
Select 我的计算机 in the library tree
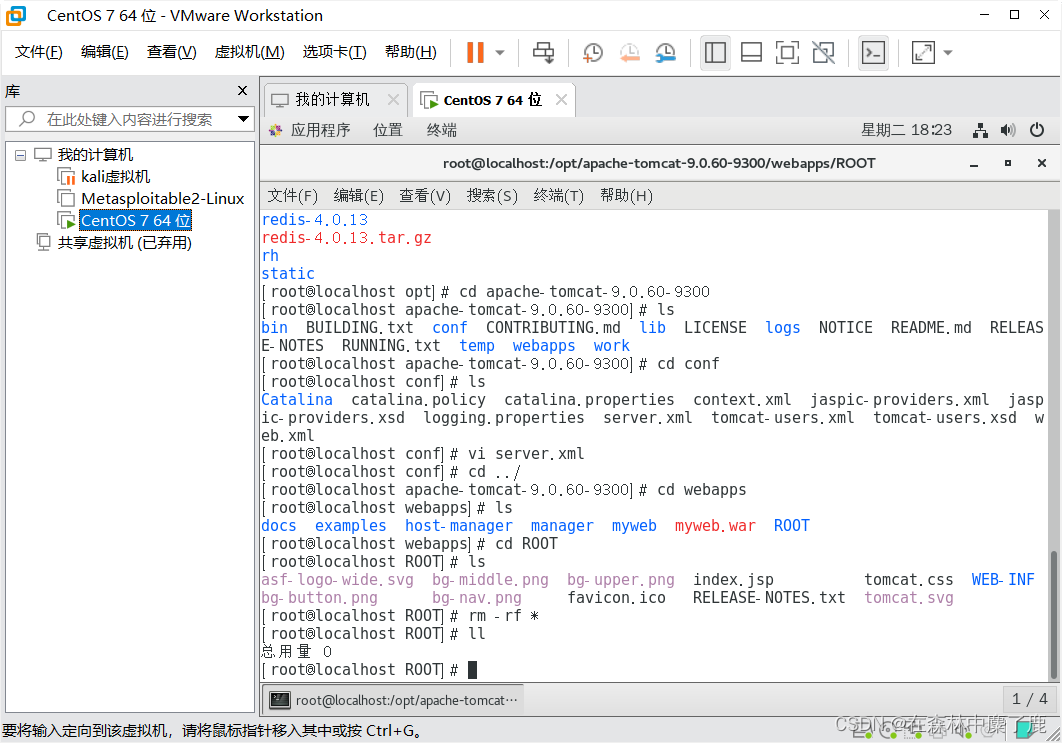coord(95,155)
